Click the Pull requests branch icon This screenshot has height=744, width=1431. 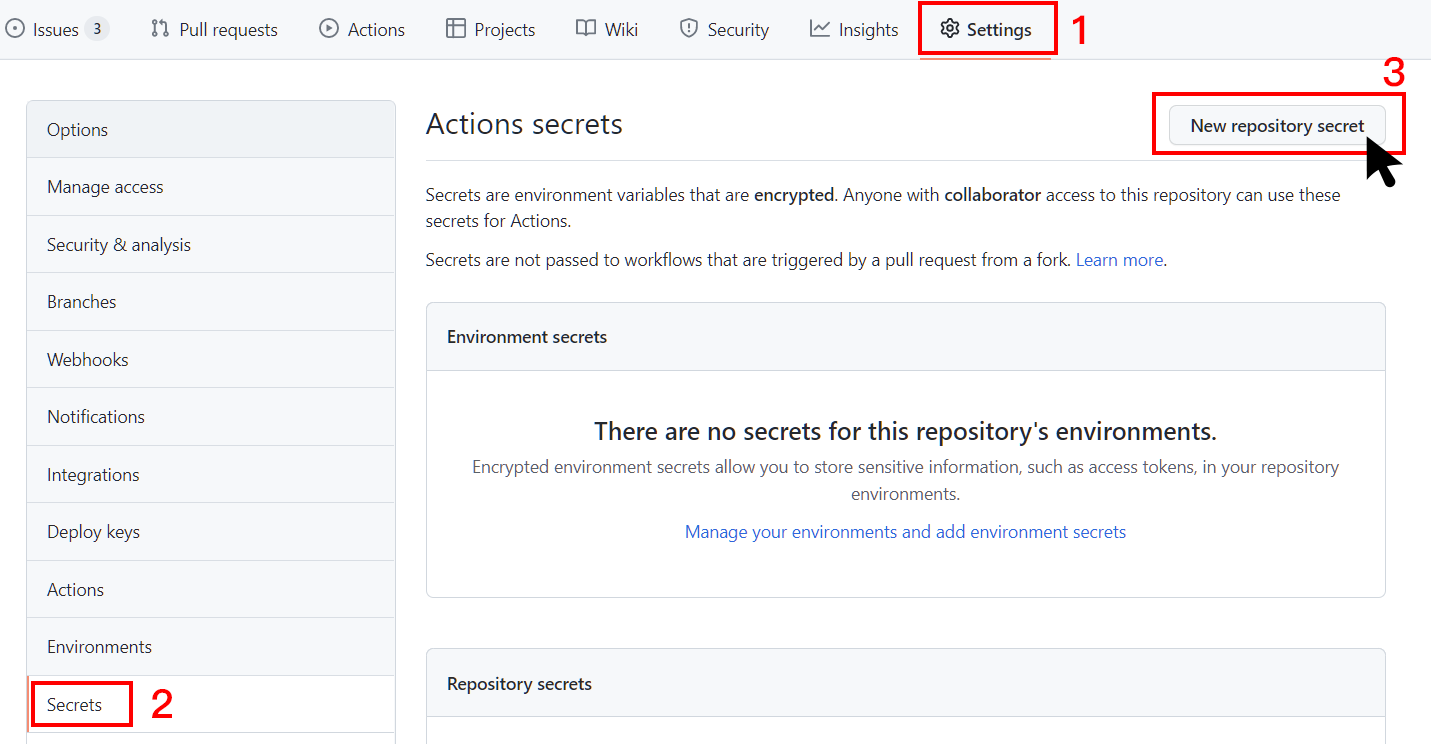click(160, 29)
